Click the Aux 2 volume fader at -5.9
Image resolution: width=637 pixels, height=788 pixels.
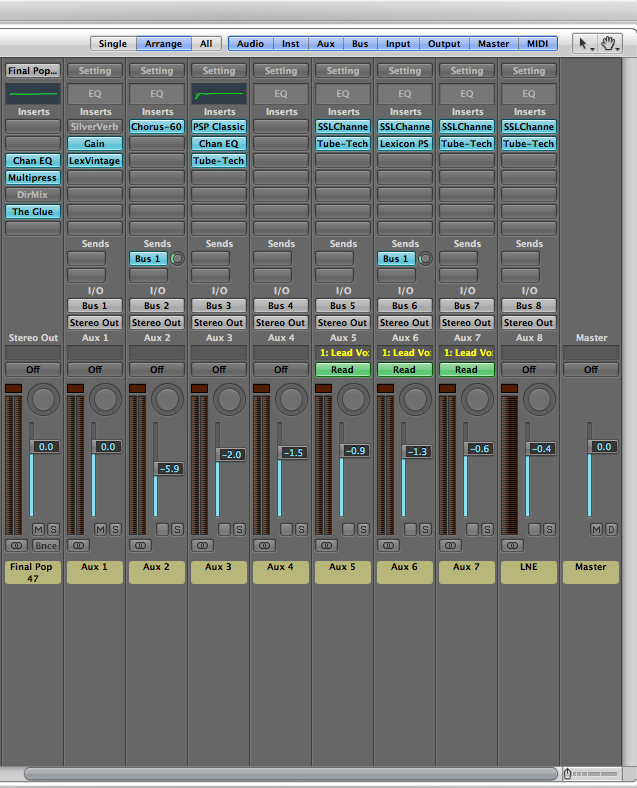(170, 469)
